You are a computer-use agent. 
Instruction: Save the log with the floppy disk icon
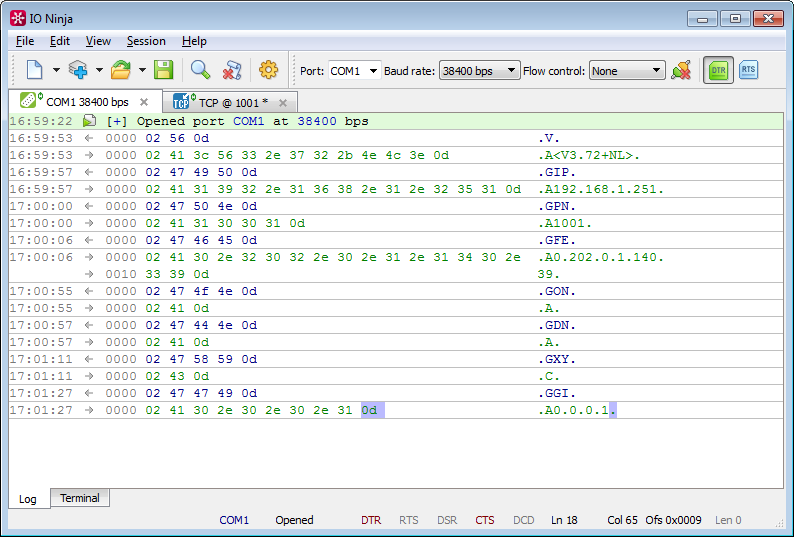coord(164,70)
